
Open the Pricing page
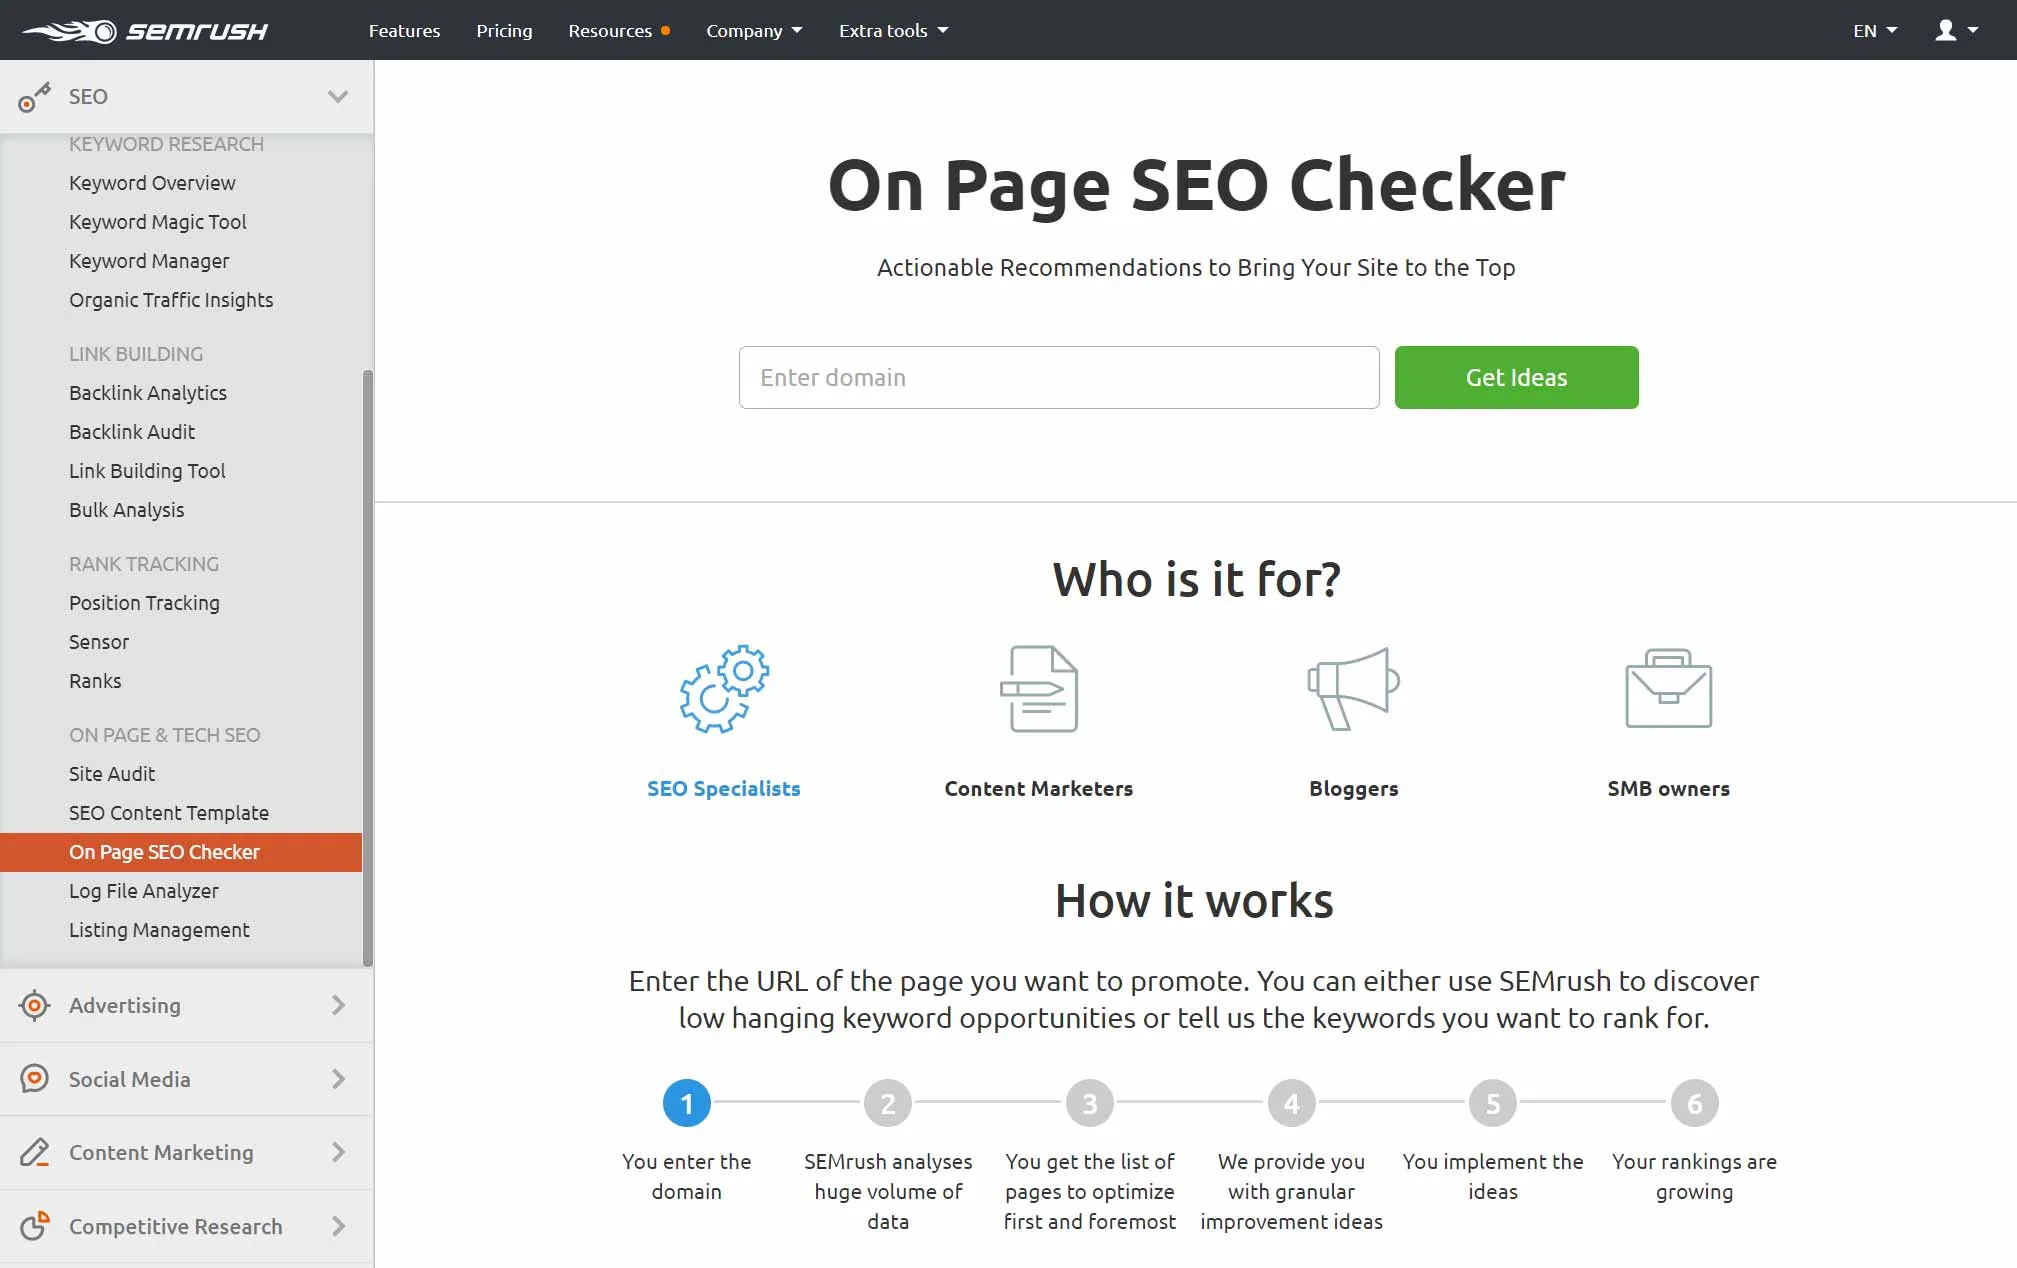pos(504,31)
